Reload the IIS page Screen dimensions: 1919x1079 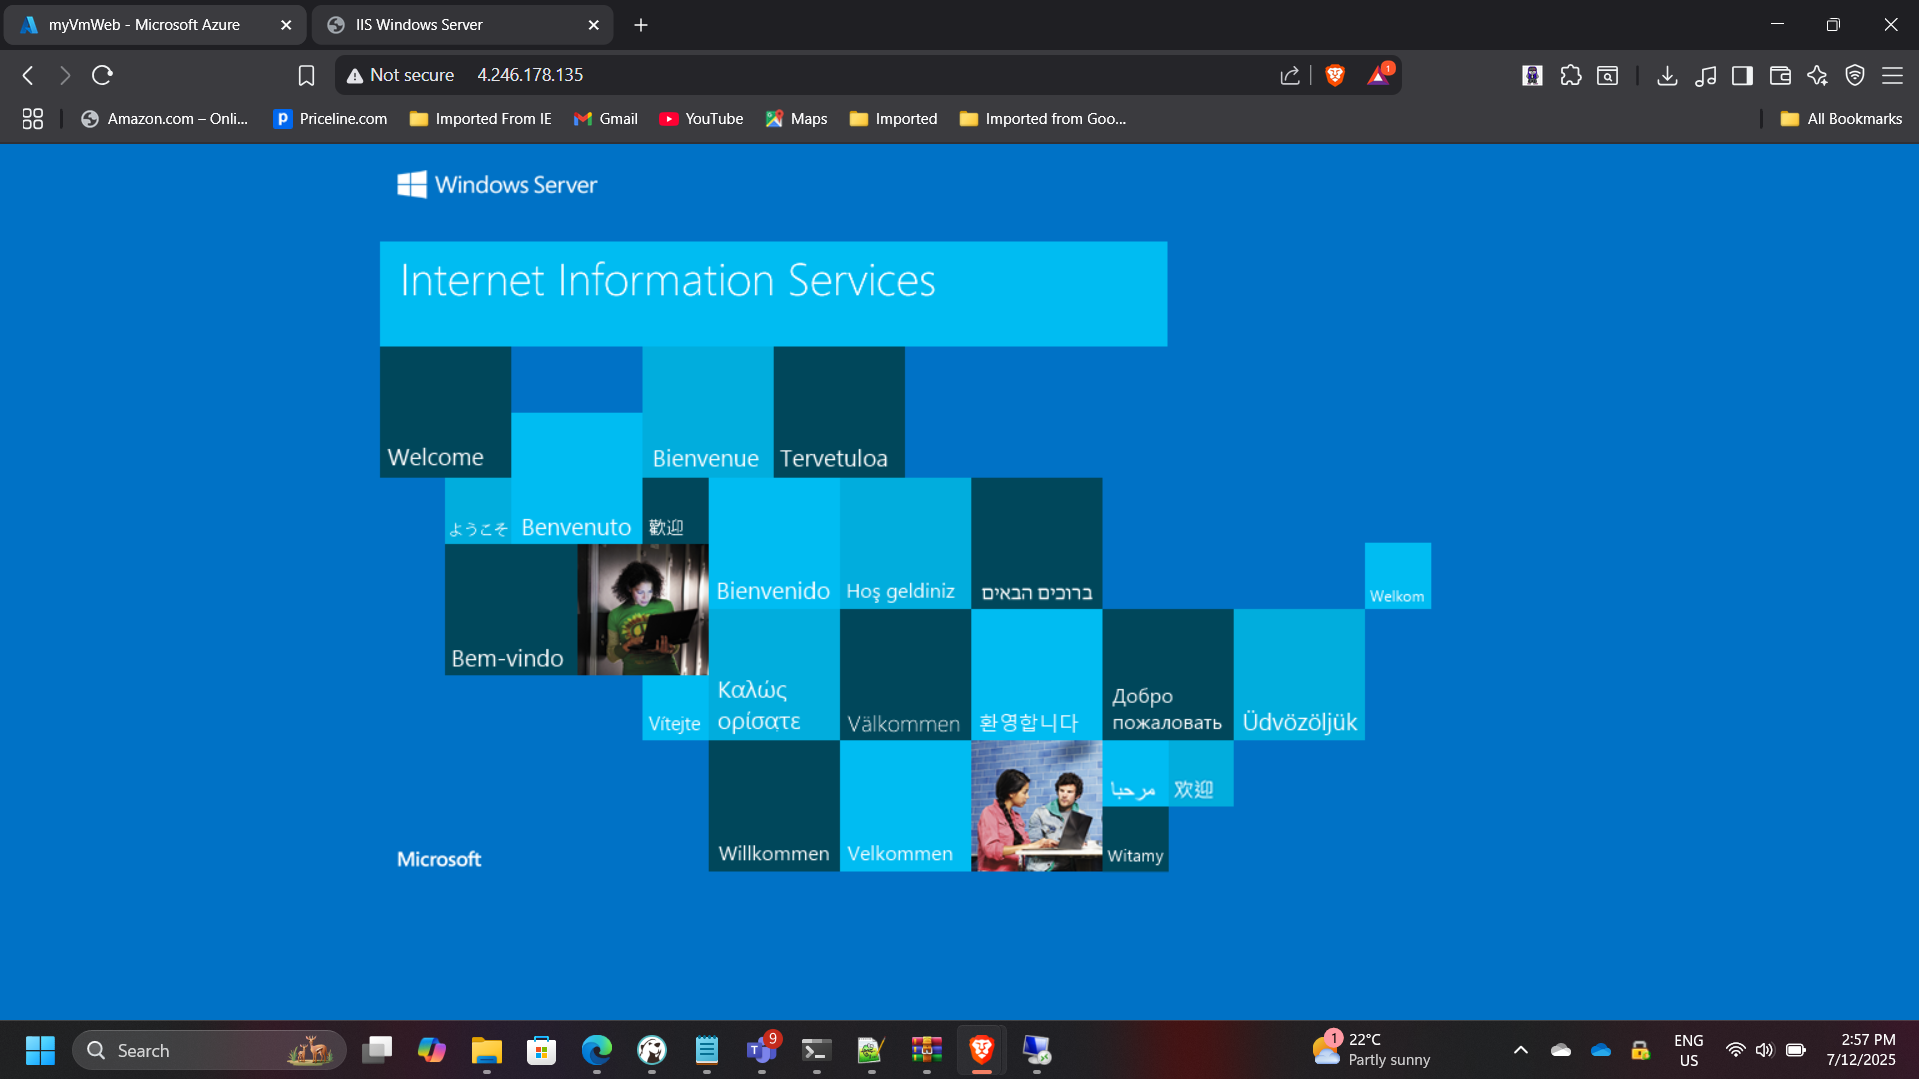(x=102, y=75)
